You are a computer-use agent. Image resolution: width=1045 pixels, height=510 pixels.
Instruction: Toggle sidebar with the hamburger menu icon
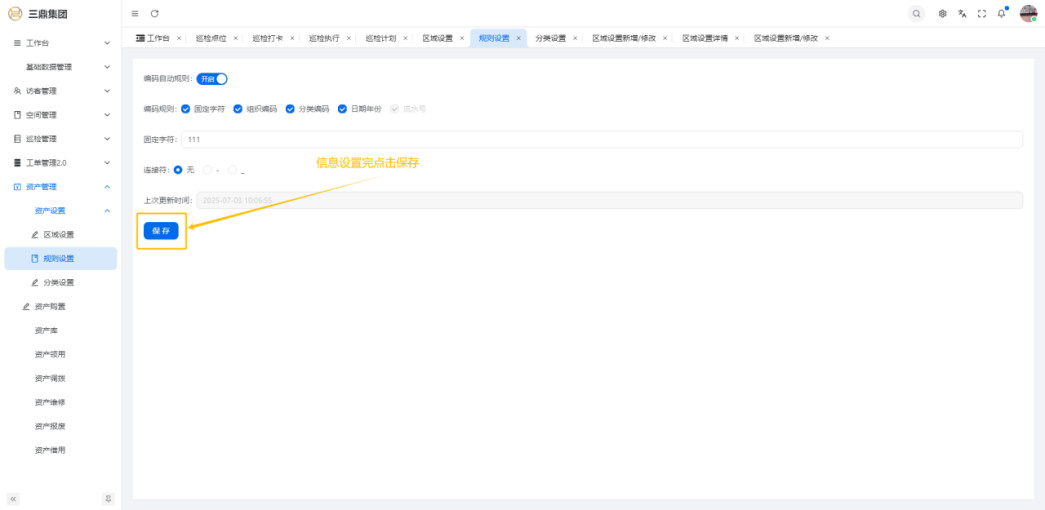pyautogui.click(x=136, y=13)
